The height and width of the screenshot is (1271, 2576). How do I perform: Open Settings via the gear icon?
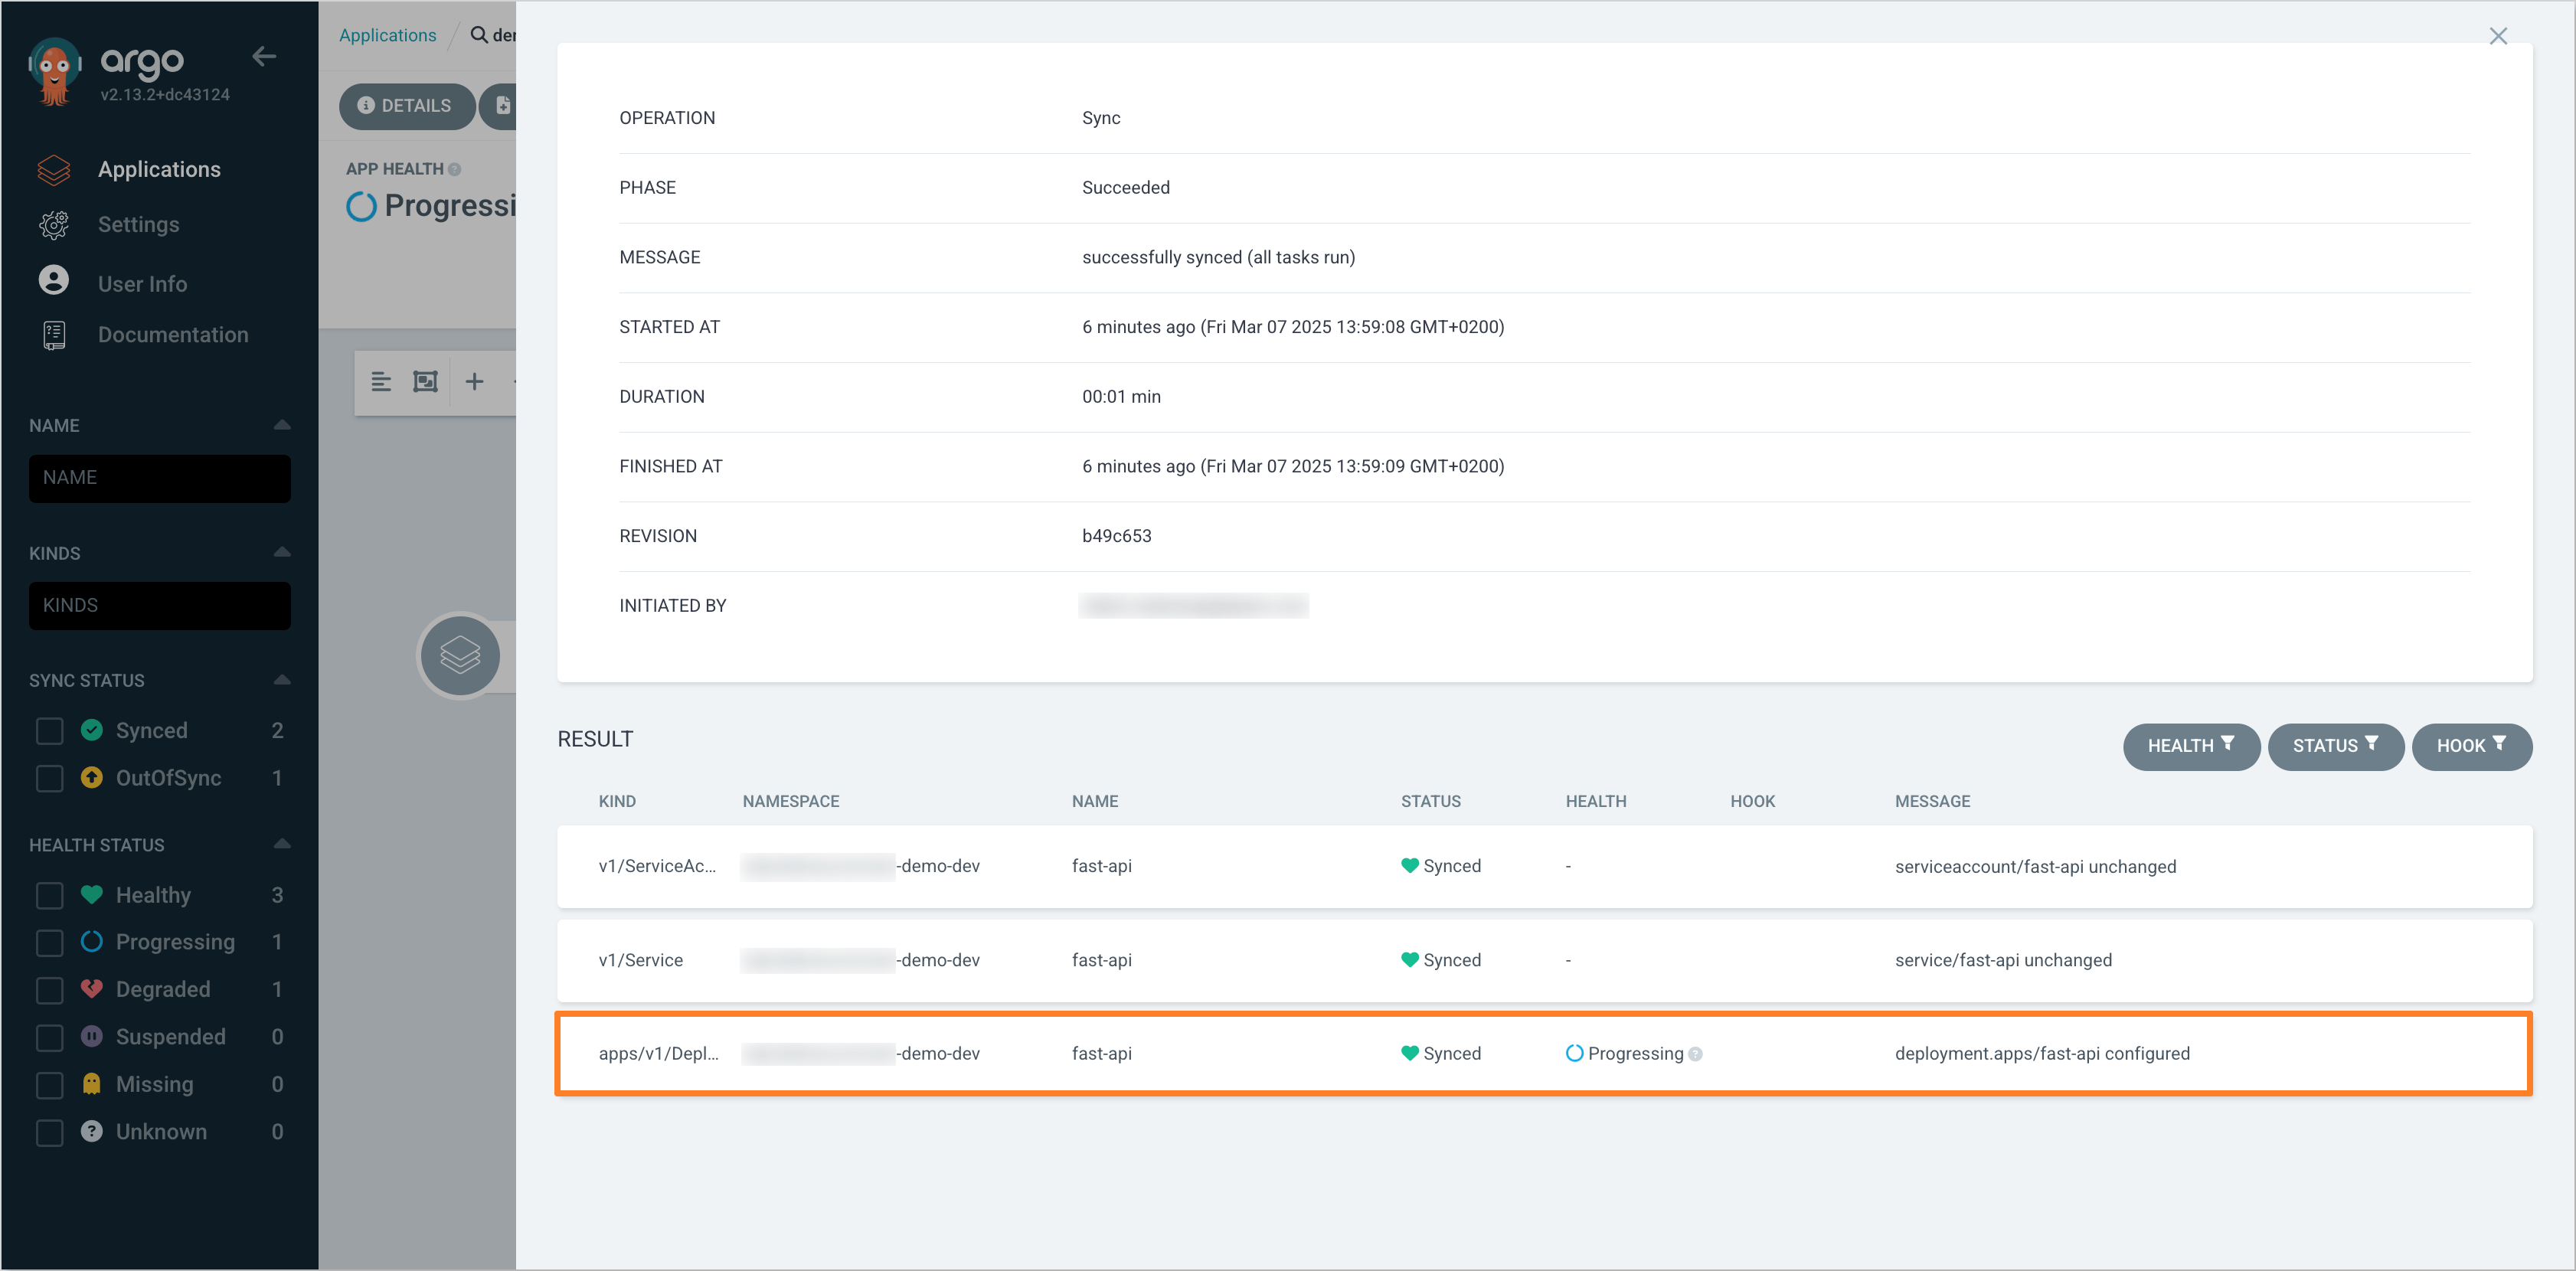pyautogui.click(x=54, y=225)
